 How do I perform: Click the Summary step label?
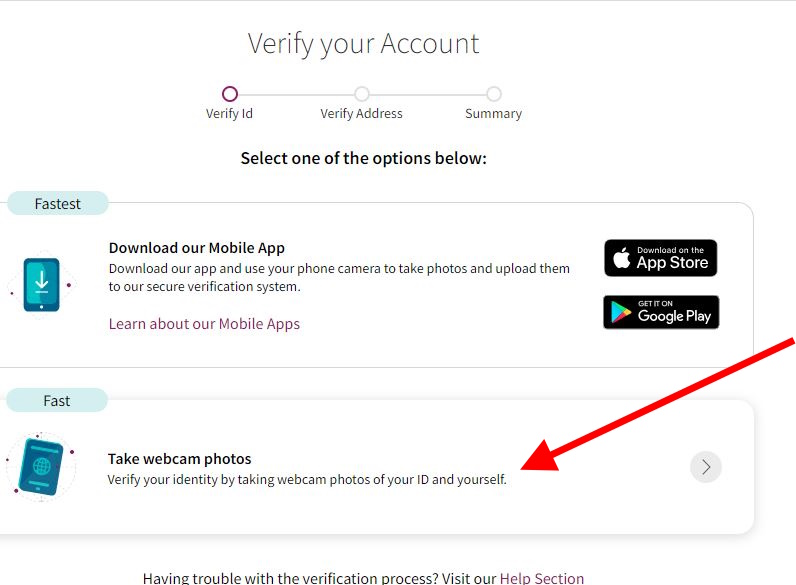[493, 114]
